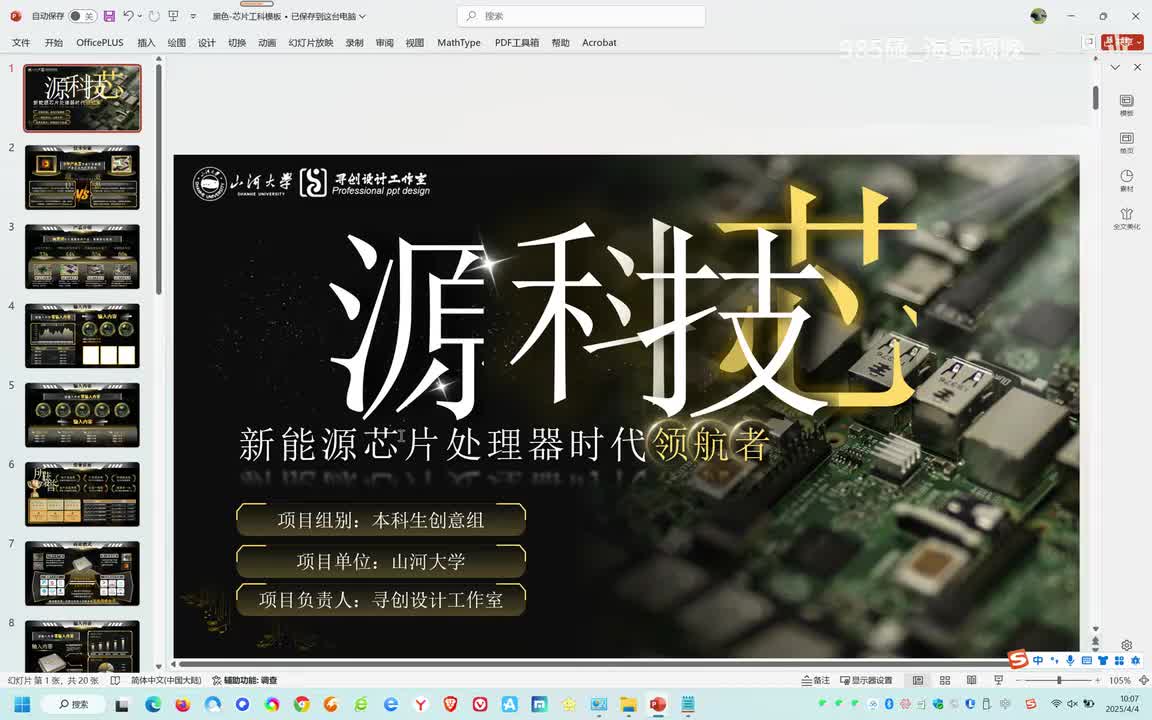This screenshot has width=1152, height=720.
Task: Open the Undo history dropdown arrow
Action: pyautogui.click(x=140, y=16)
